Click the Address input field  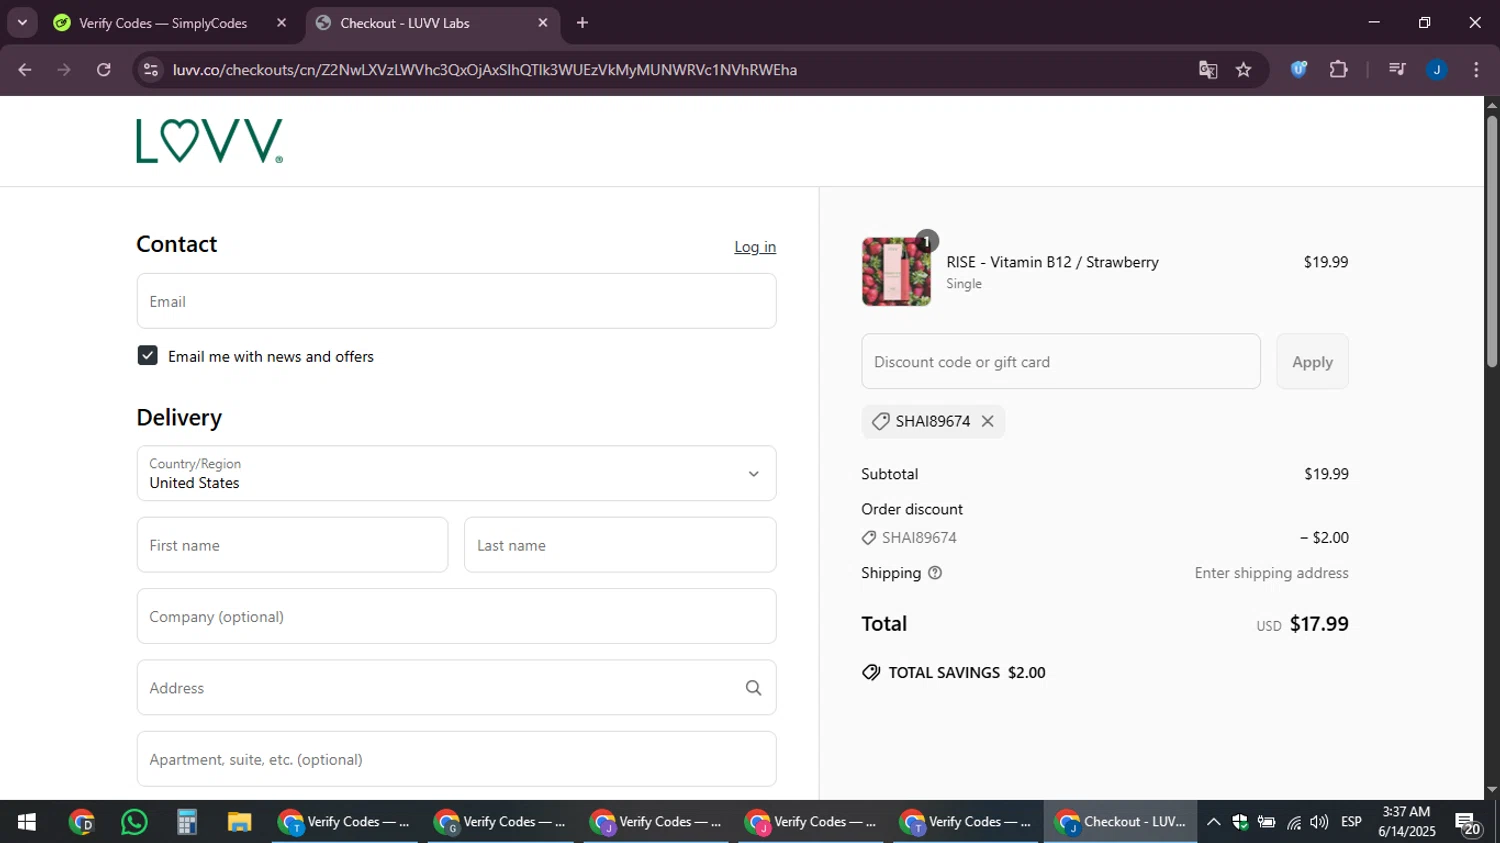[456, 688]
